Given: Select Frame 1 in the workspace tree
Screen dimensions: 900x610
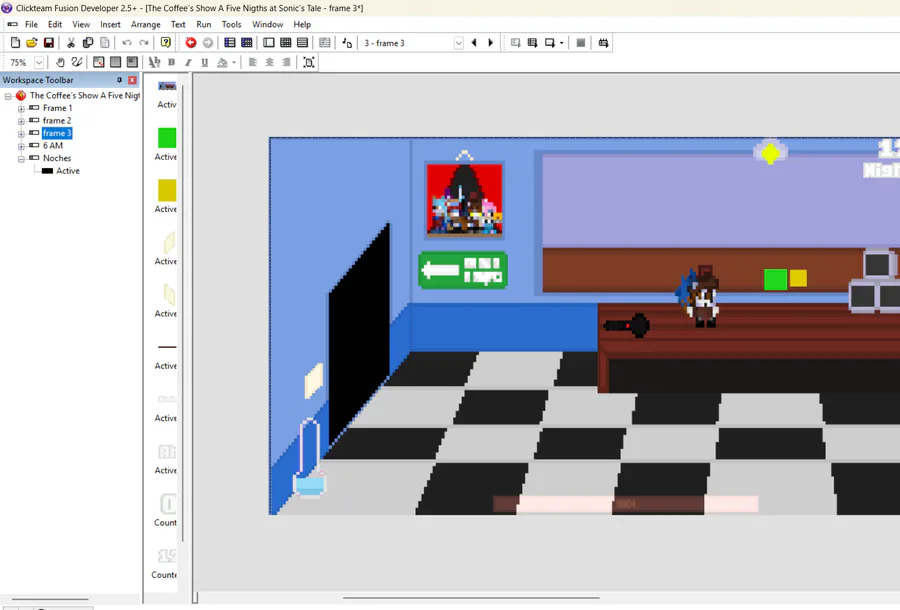Looking at the screenshot, I should point(57,108).
